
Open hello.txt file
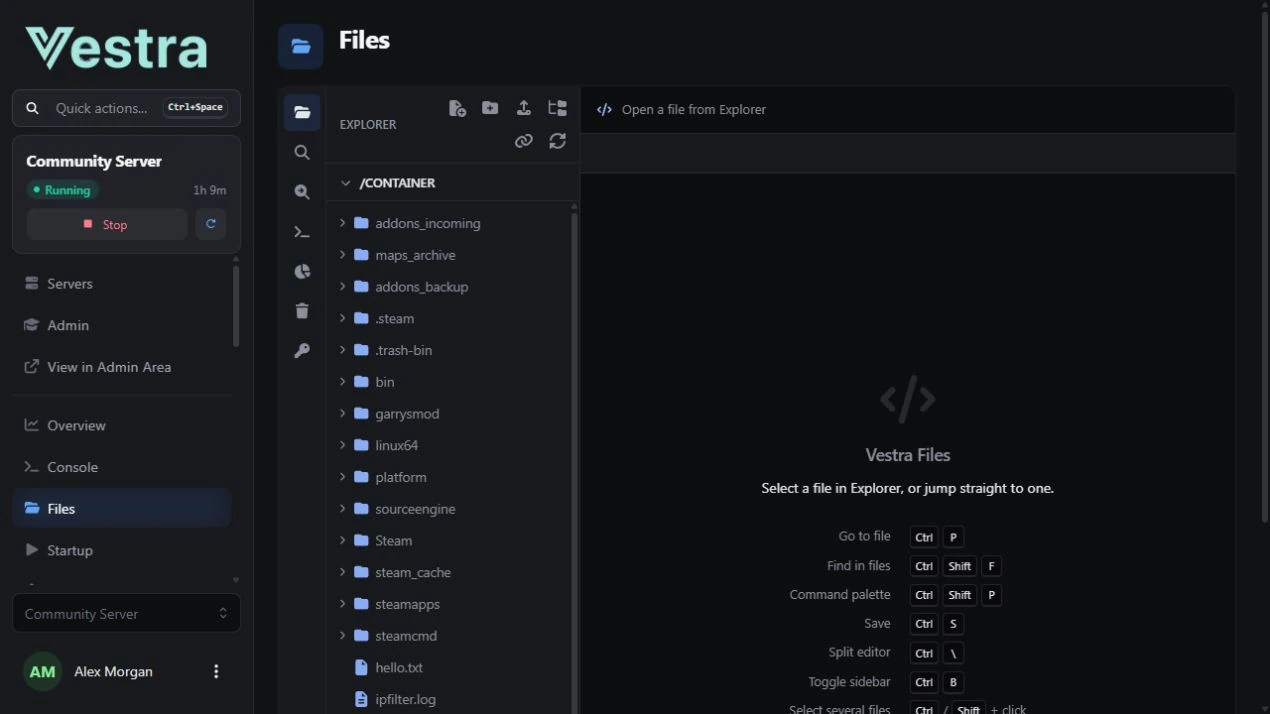coord(450,667)
